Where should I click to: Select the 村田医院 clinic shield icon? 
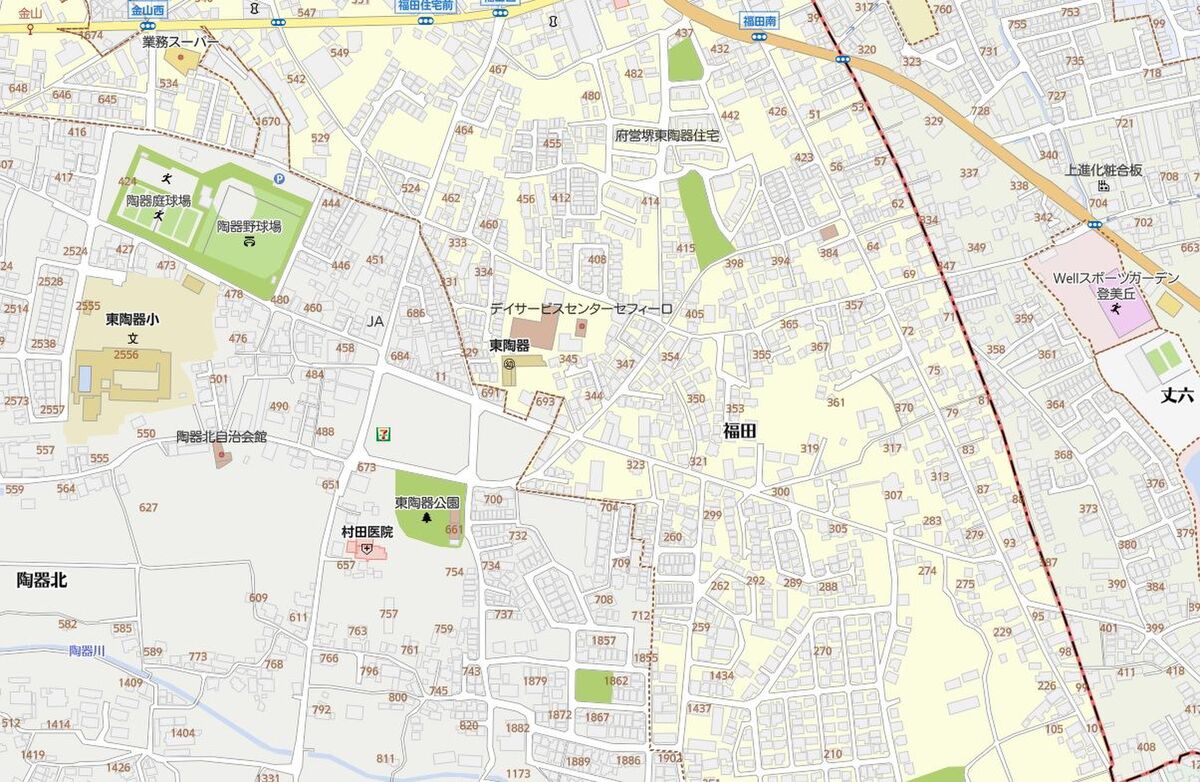click(367, 549)
